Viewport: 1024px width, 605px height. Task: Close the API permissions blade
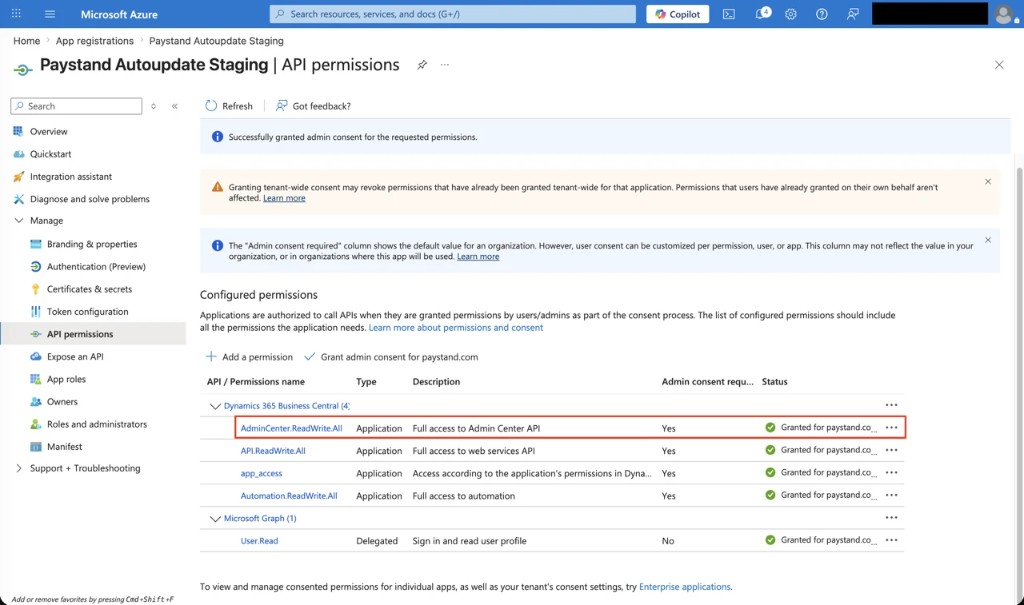(999, 65)
